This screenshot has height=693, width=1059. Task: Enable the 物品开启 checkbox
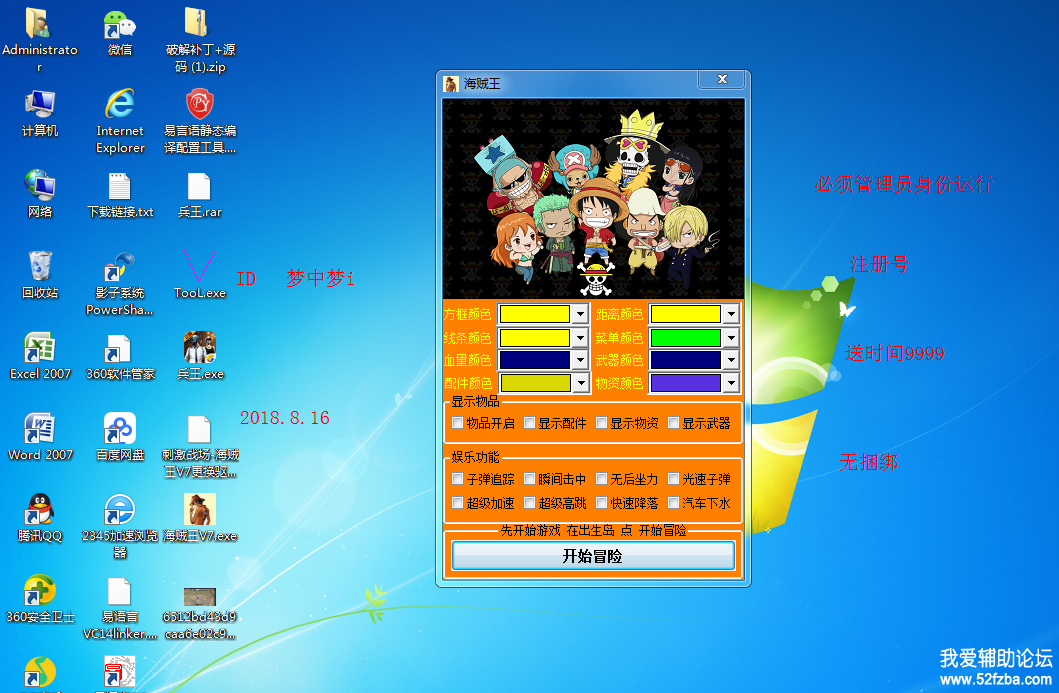(x=457, y=423)
